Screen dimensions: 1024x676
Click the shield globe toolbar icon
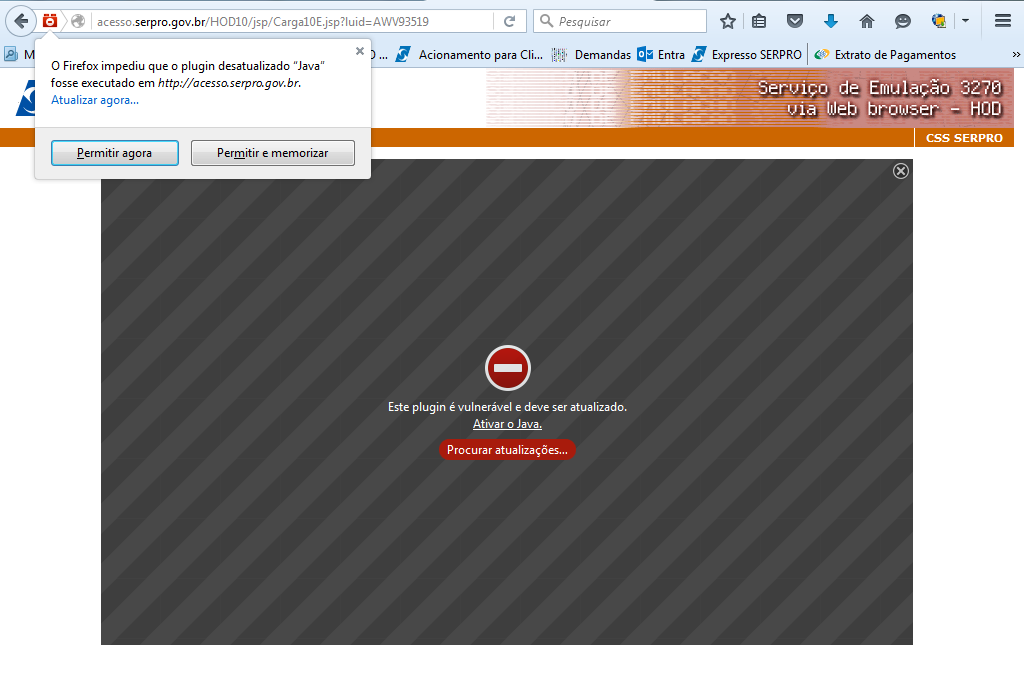pos(938,22)
